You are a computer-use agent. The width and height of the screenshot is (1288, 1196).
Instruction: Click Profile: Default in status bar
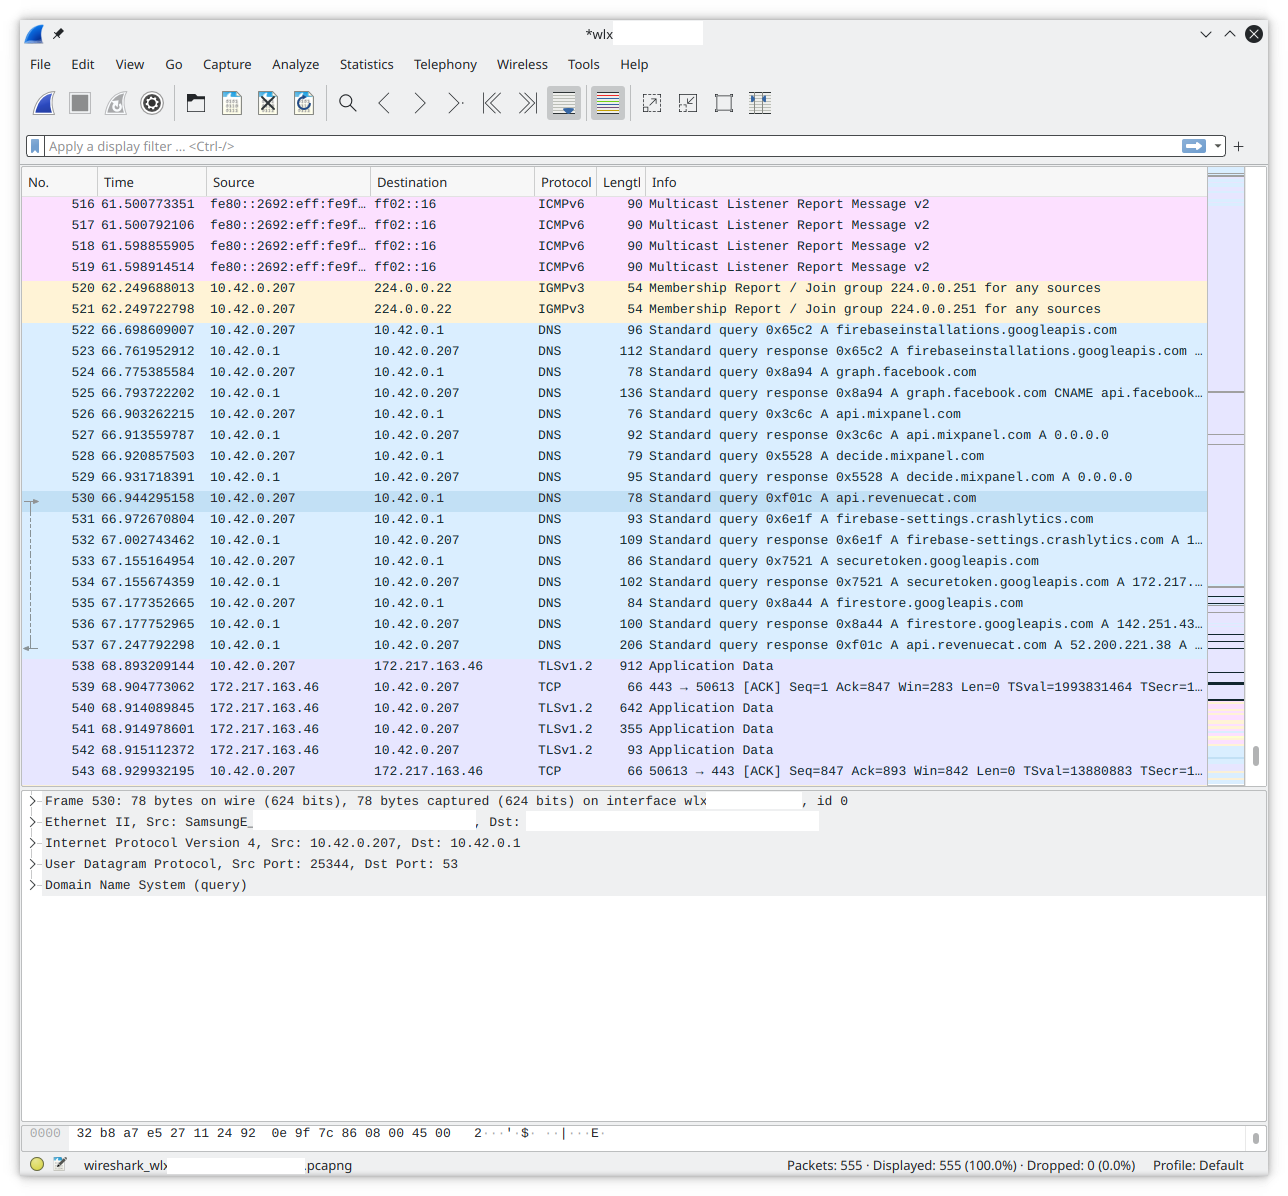pyautogui.click(x=1197, y=1165)
